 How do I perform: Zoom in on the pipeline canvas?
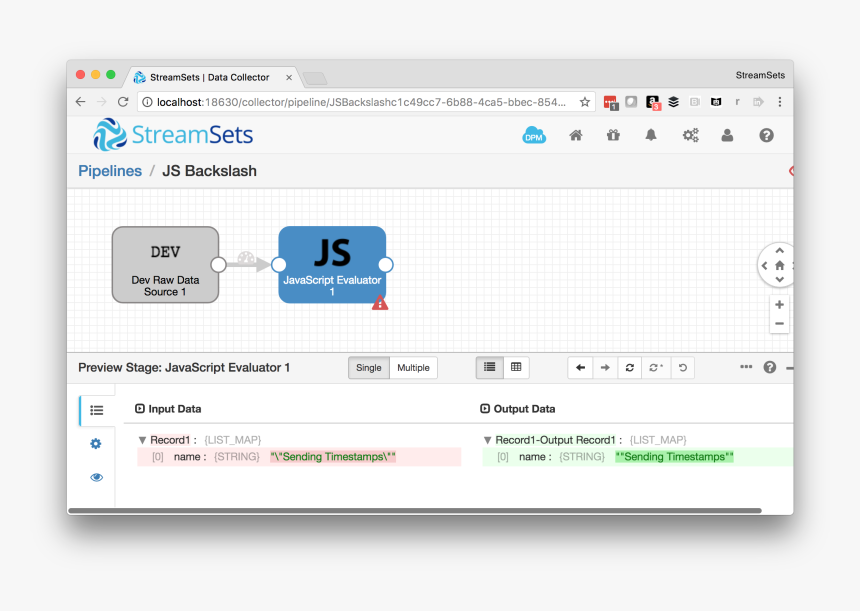[x=779, y=304]
